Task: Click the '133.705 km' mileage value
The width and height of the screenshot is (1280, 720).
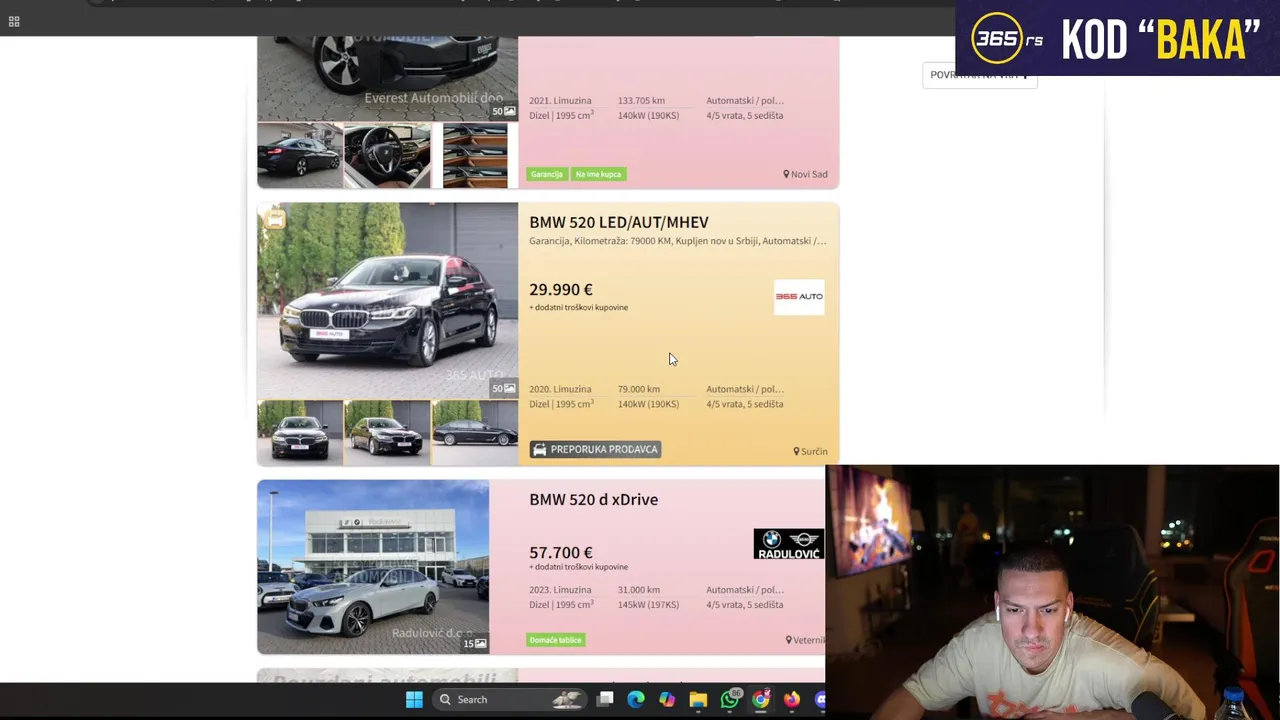Action: (x=641, y=101)
